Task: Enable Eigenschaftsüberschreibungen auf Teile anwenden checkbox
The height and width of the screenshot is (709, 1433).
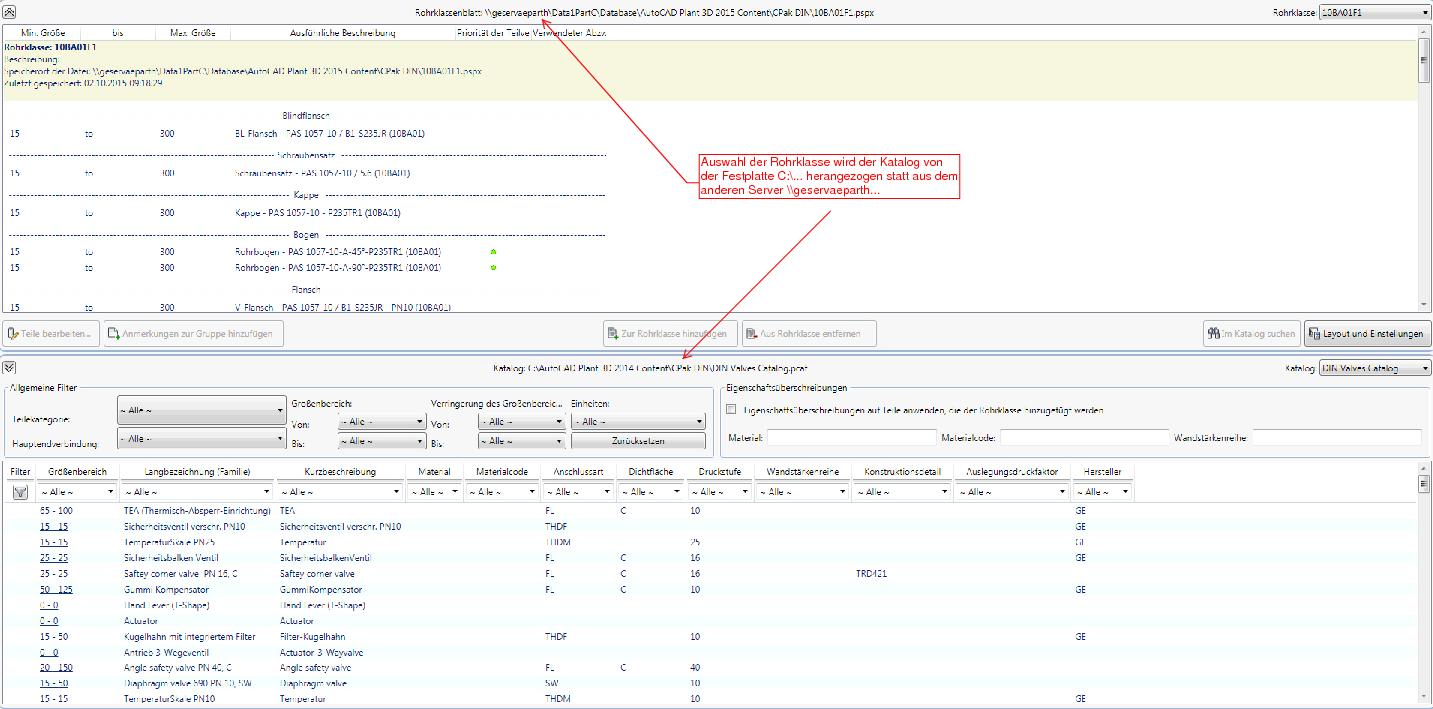Action: [731, 409]
